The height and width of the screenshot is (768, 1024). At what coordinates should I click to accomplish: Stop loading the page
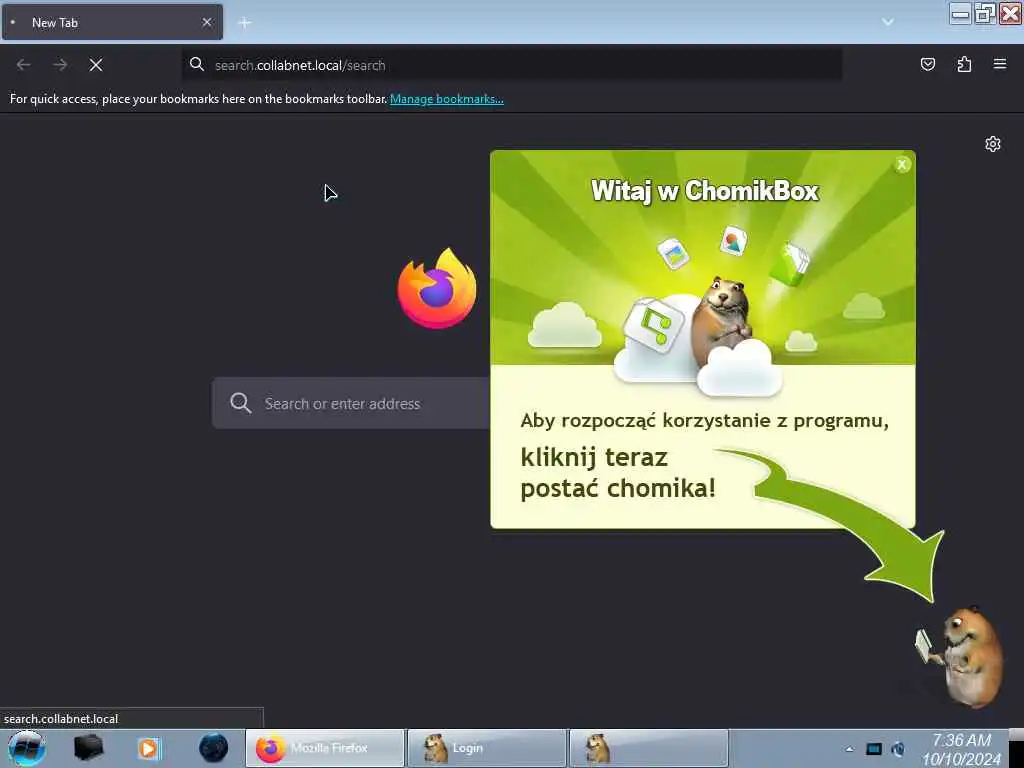point(96,65)
